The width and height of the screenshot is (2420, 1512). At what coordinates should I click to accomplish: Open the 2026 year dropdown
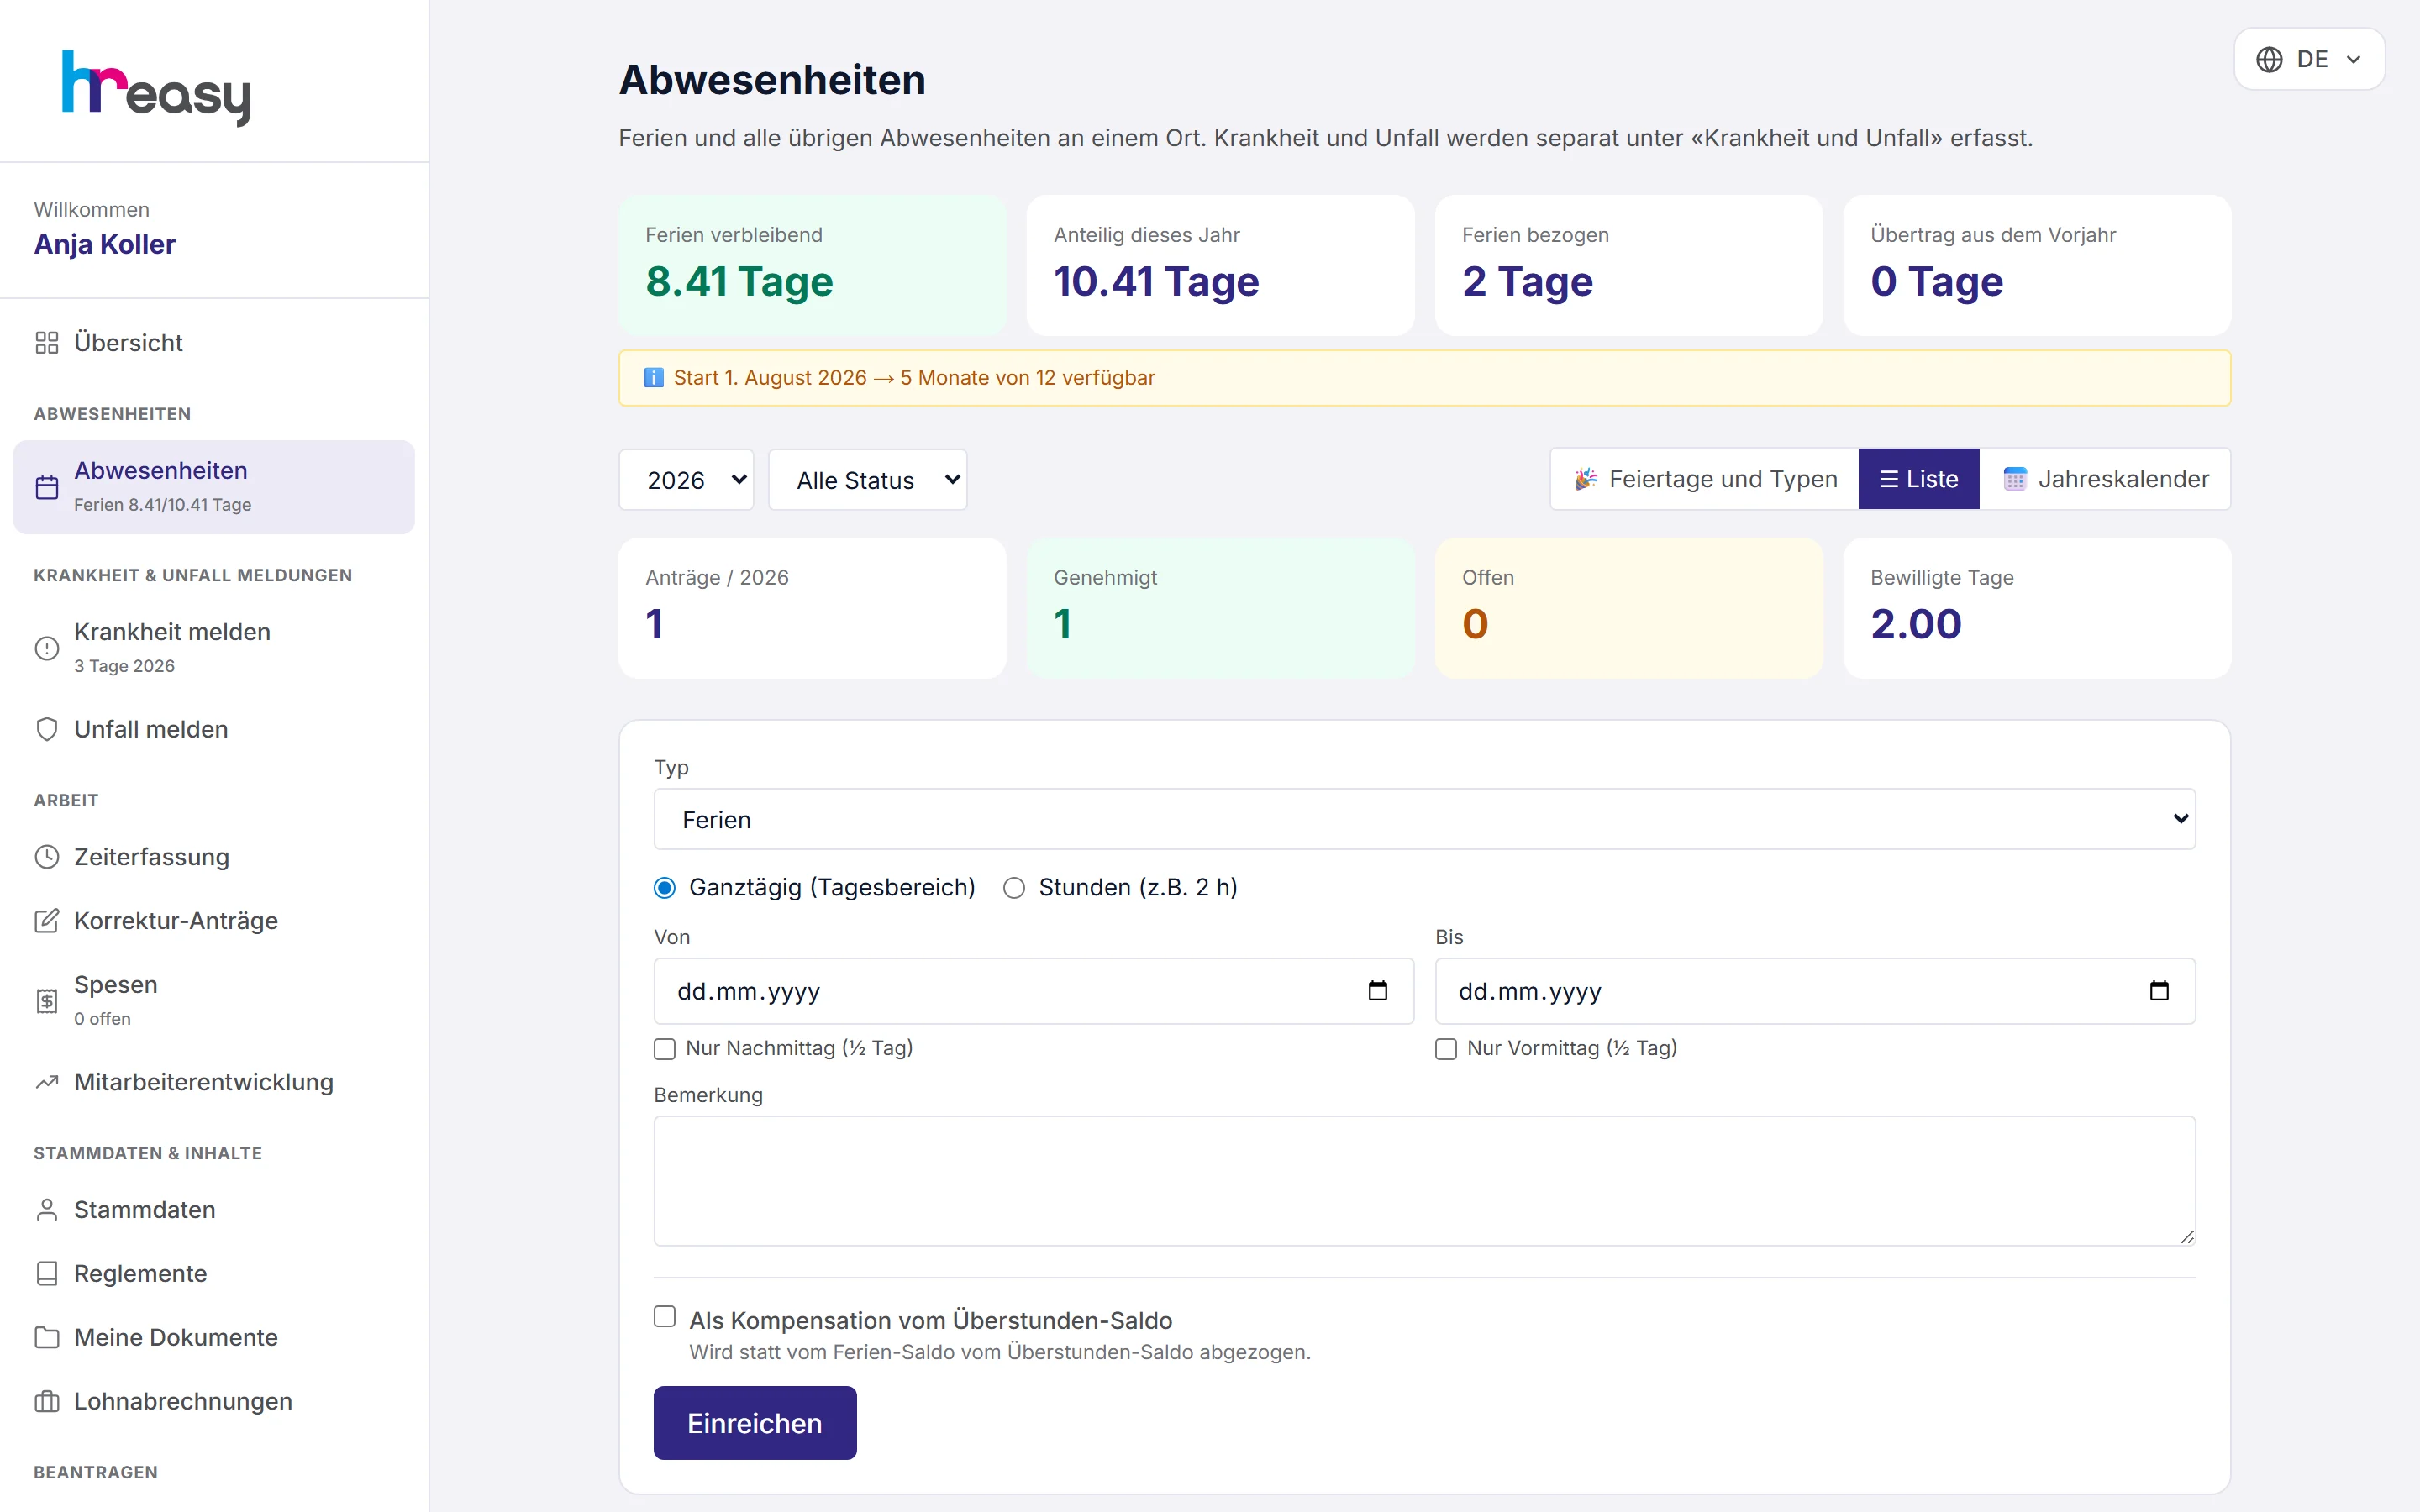coord(686,480)
